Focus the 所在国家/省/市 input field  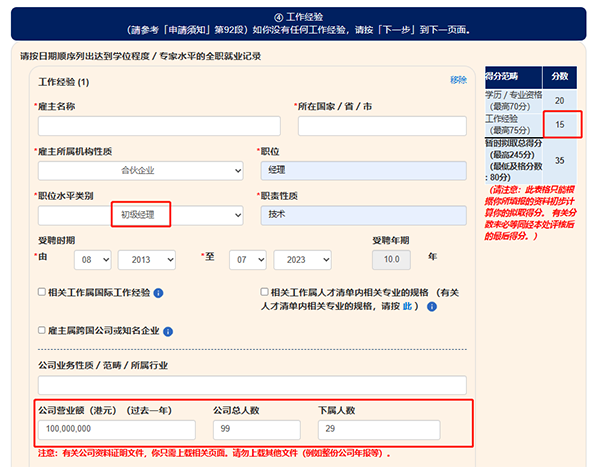367,126
